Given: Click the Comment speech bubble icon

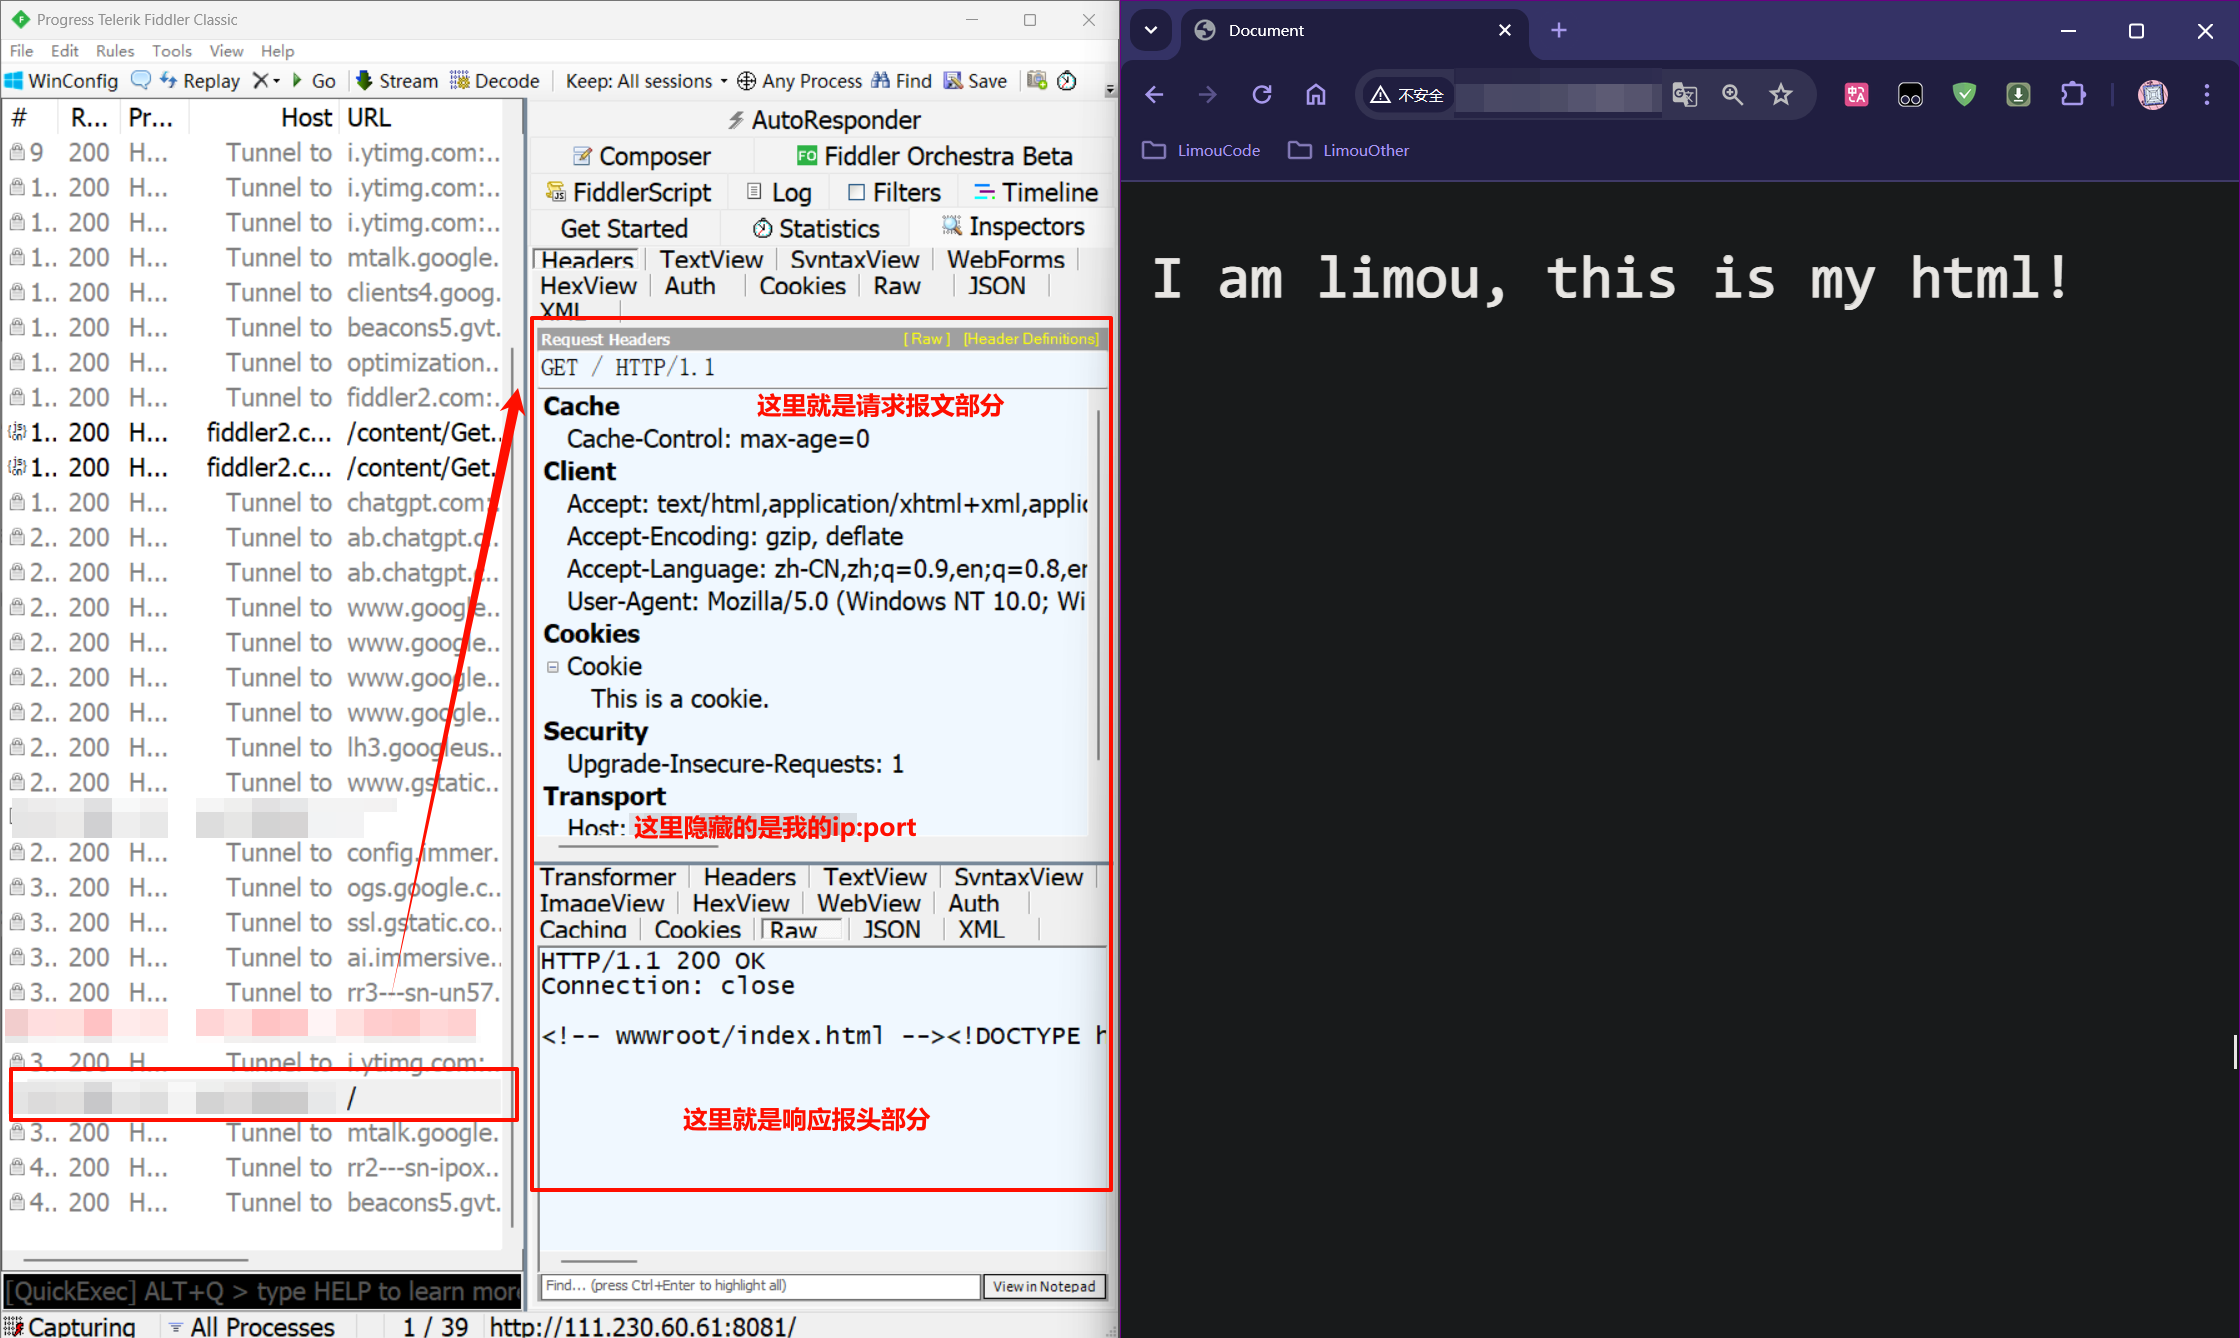Looking at the screenshot, I should (141, 80).
